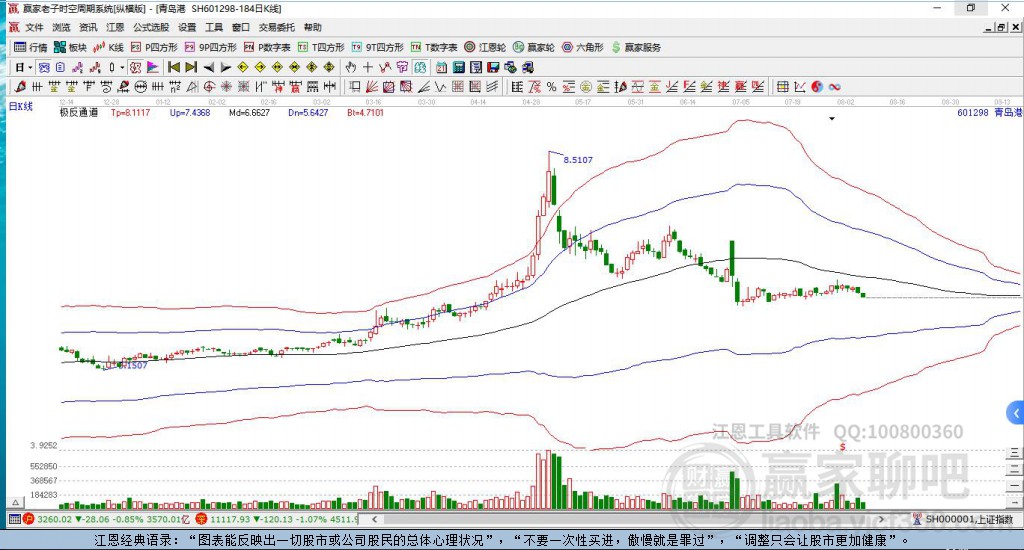Open the 交易委托 menu
This screenshot has width=1024, height=550.
tap(277, 27)
